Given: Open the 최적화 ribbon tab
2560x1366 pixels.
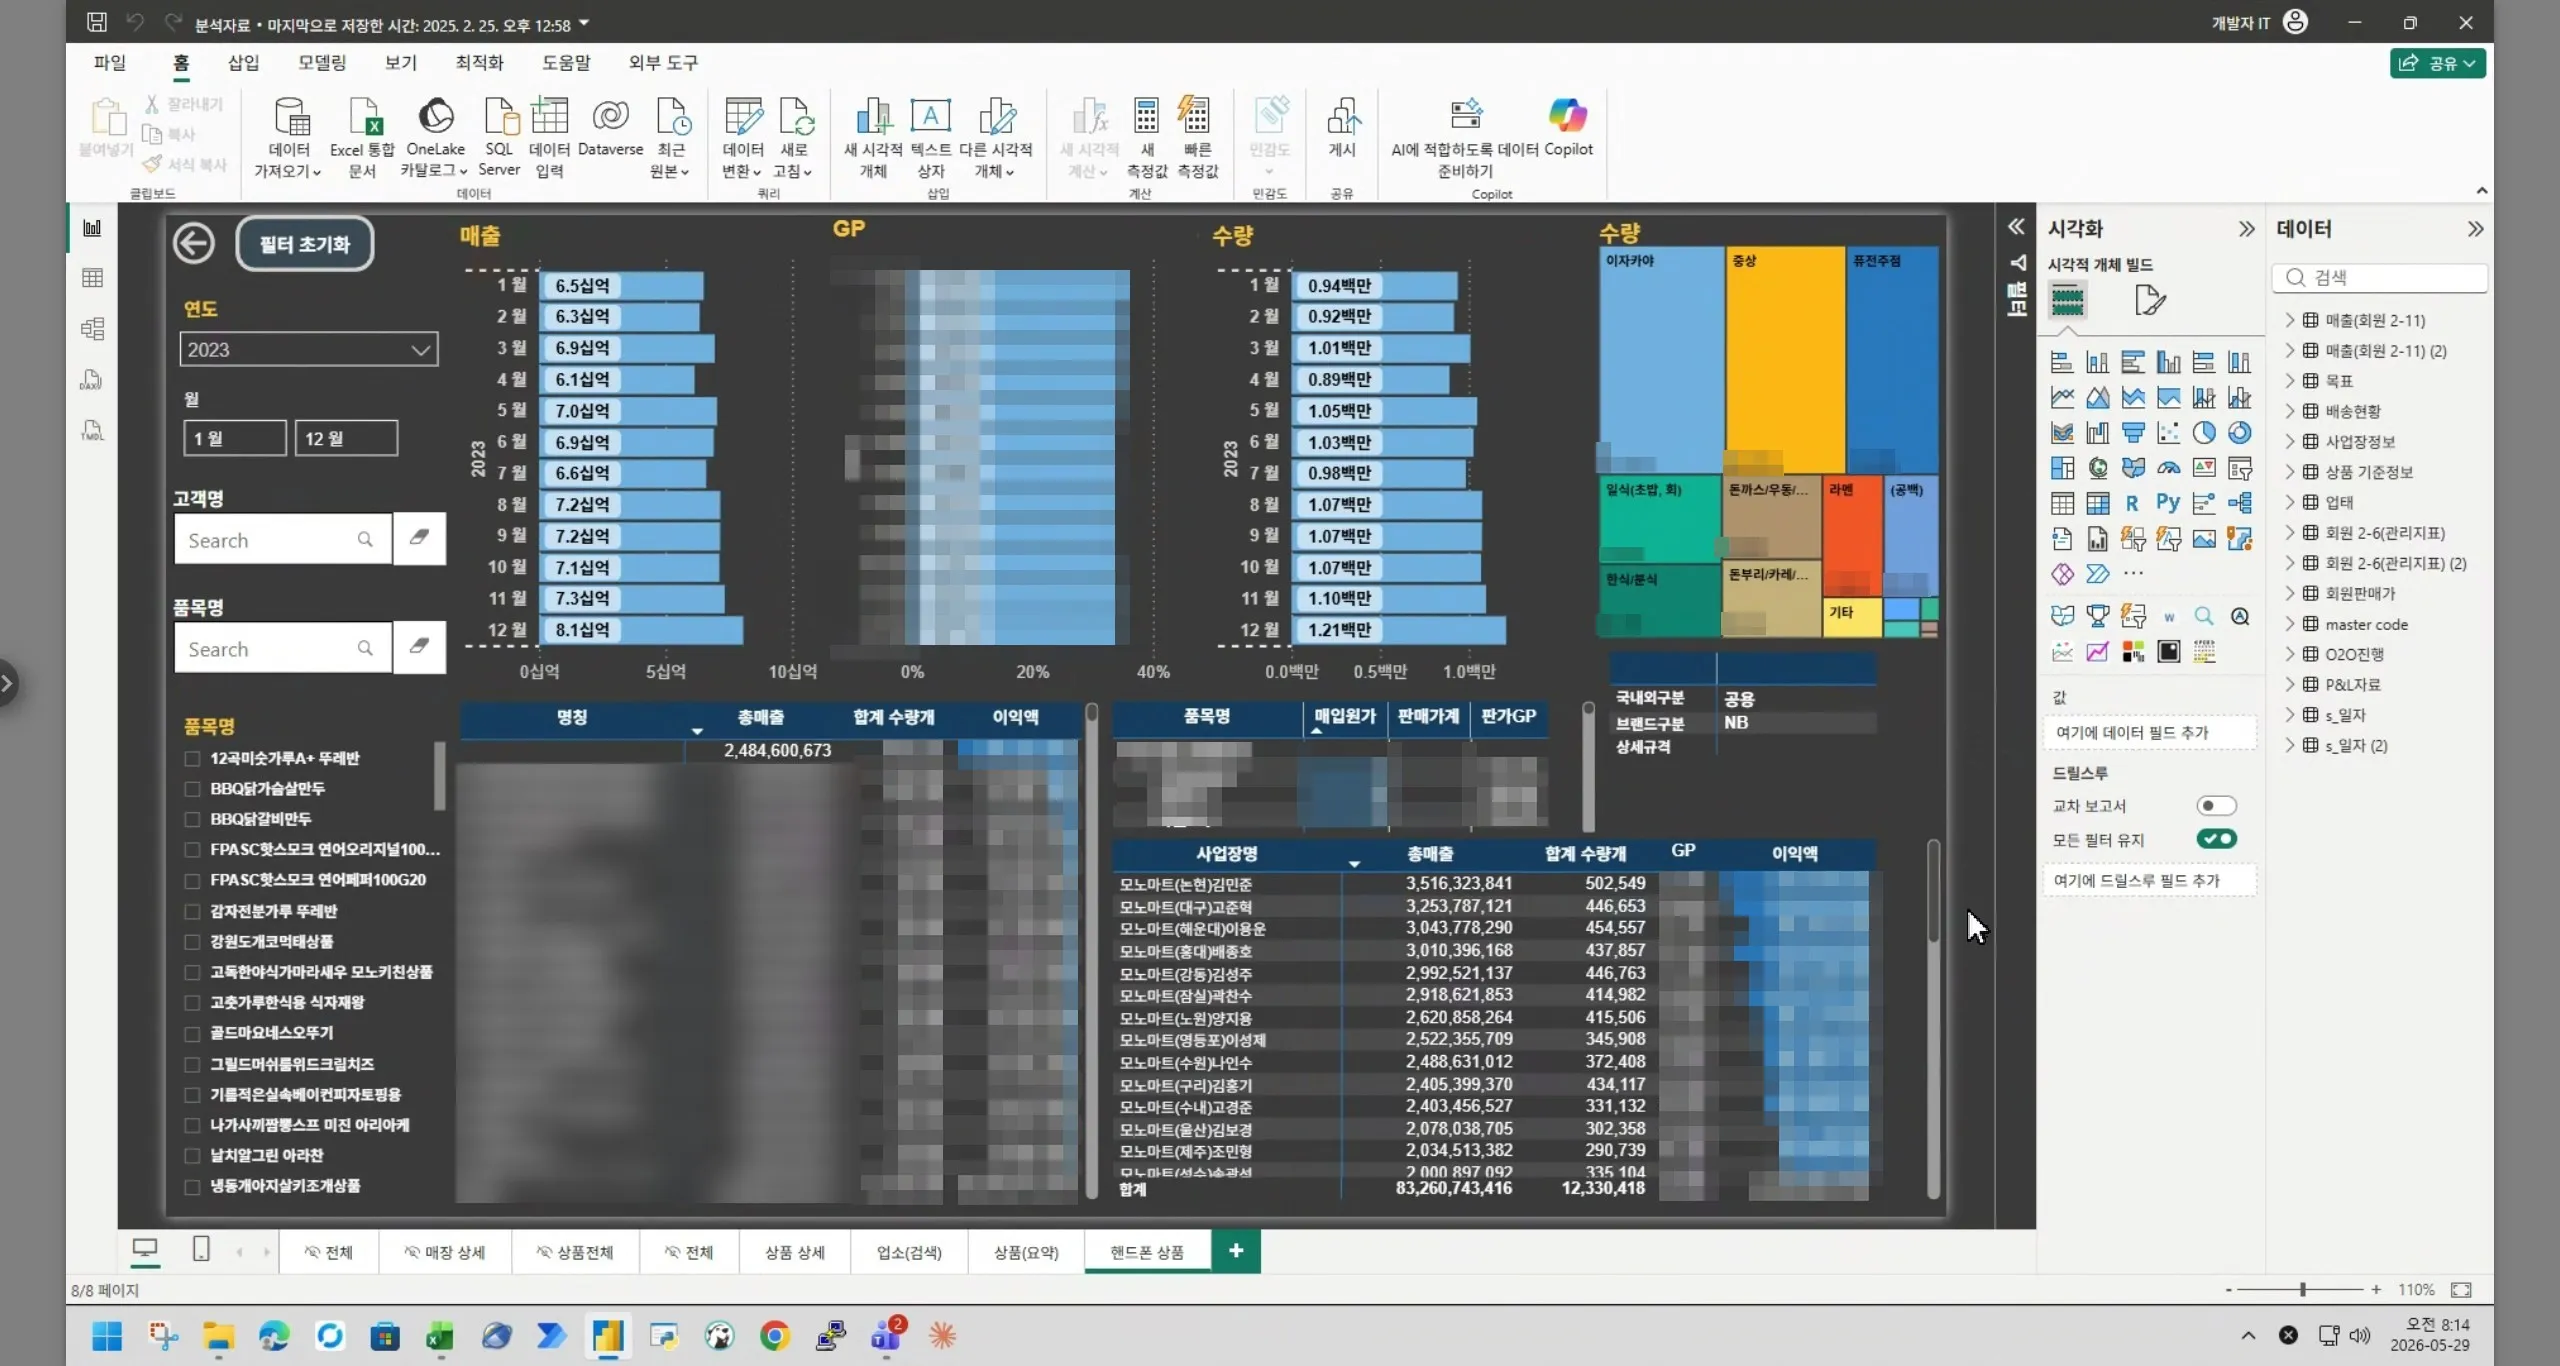Looking at the screenshot, I should click(x=479, y=62).
